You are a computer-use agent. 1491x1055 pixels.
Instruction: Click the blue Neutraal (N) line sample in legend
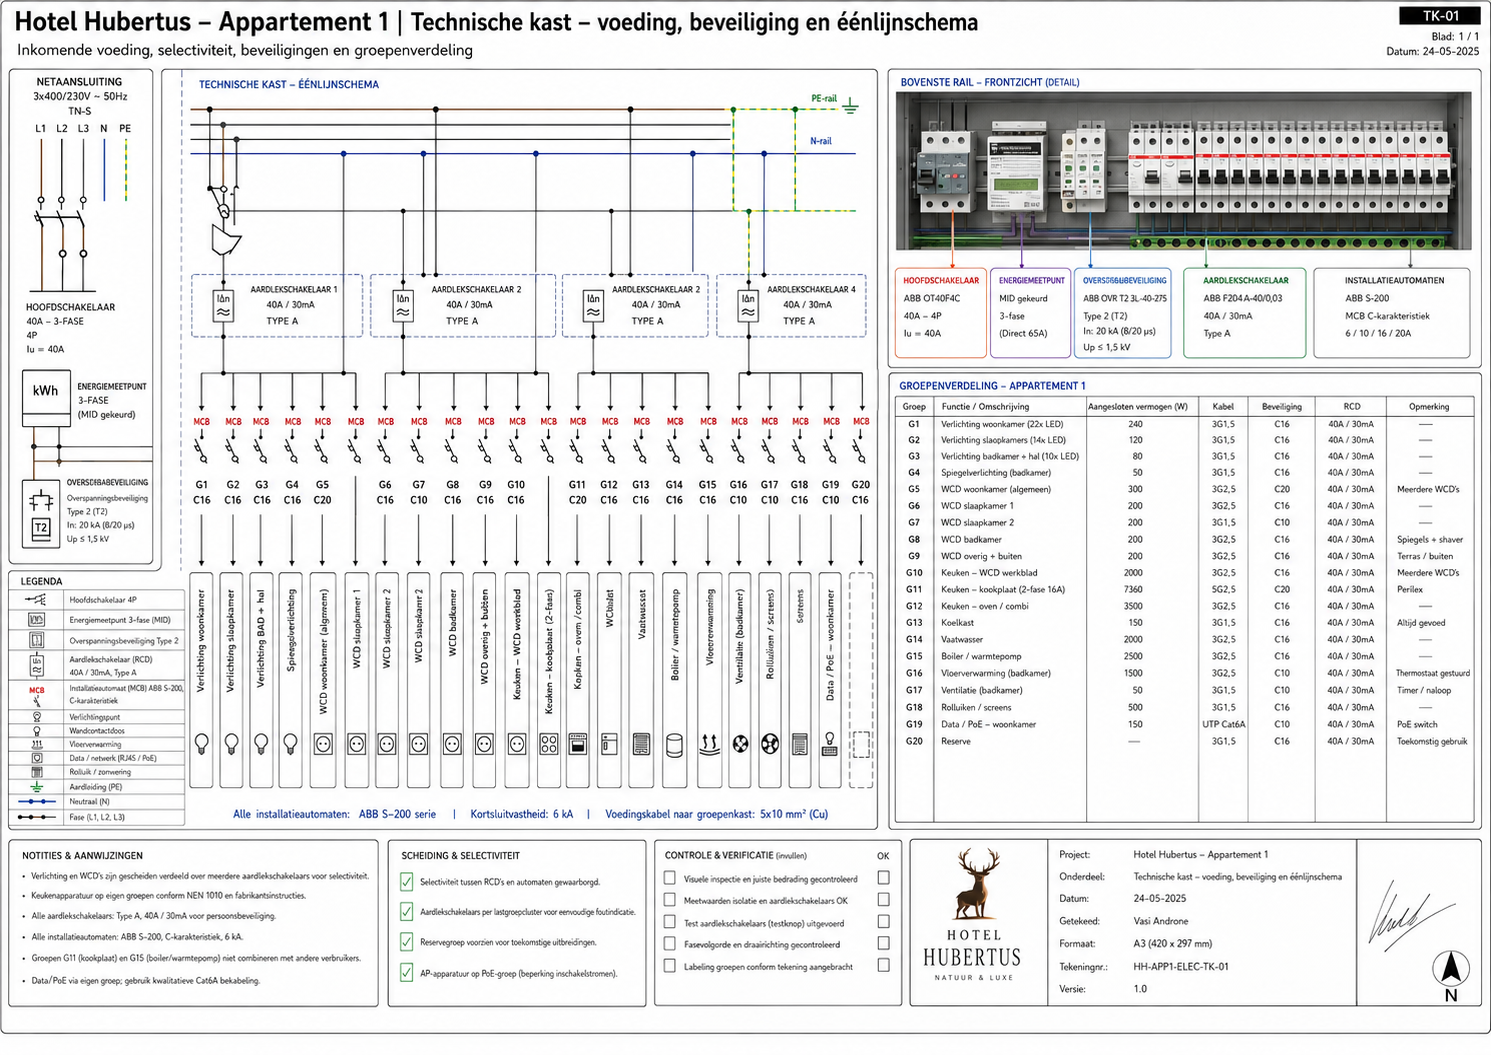pyautogui.click(x=37, y=802)
